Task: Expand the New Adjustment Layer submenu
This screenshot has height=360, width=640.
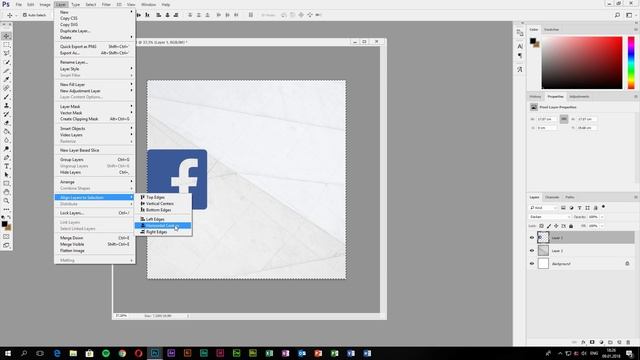Action: (94, 91)
